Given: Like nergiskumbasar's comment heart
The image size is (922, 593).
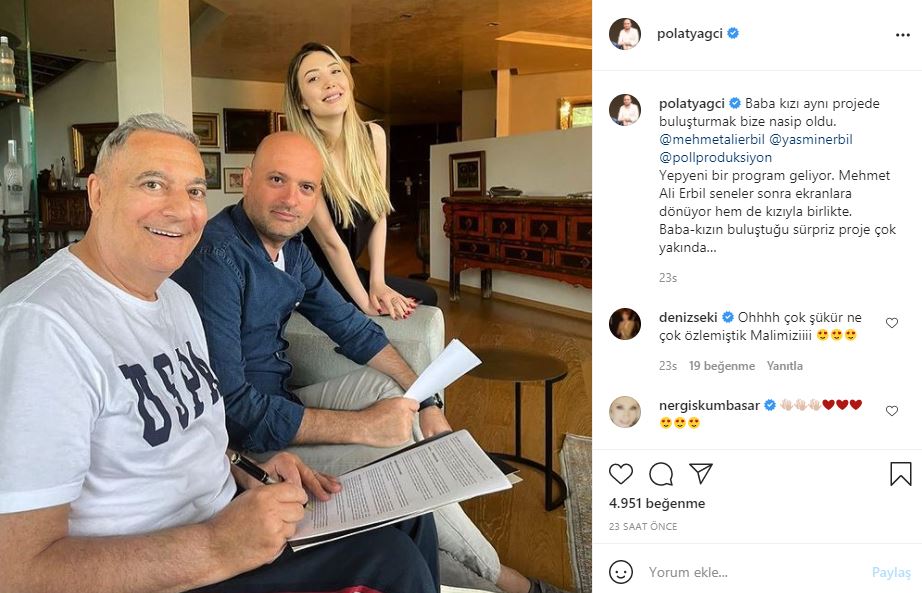Looking at the screenshot, I should pyautogui.click(x=892, y=411).
